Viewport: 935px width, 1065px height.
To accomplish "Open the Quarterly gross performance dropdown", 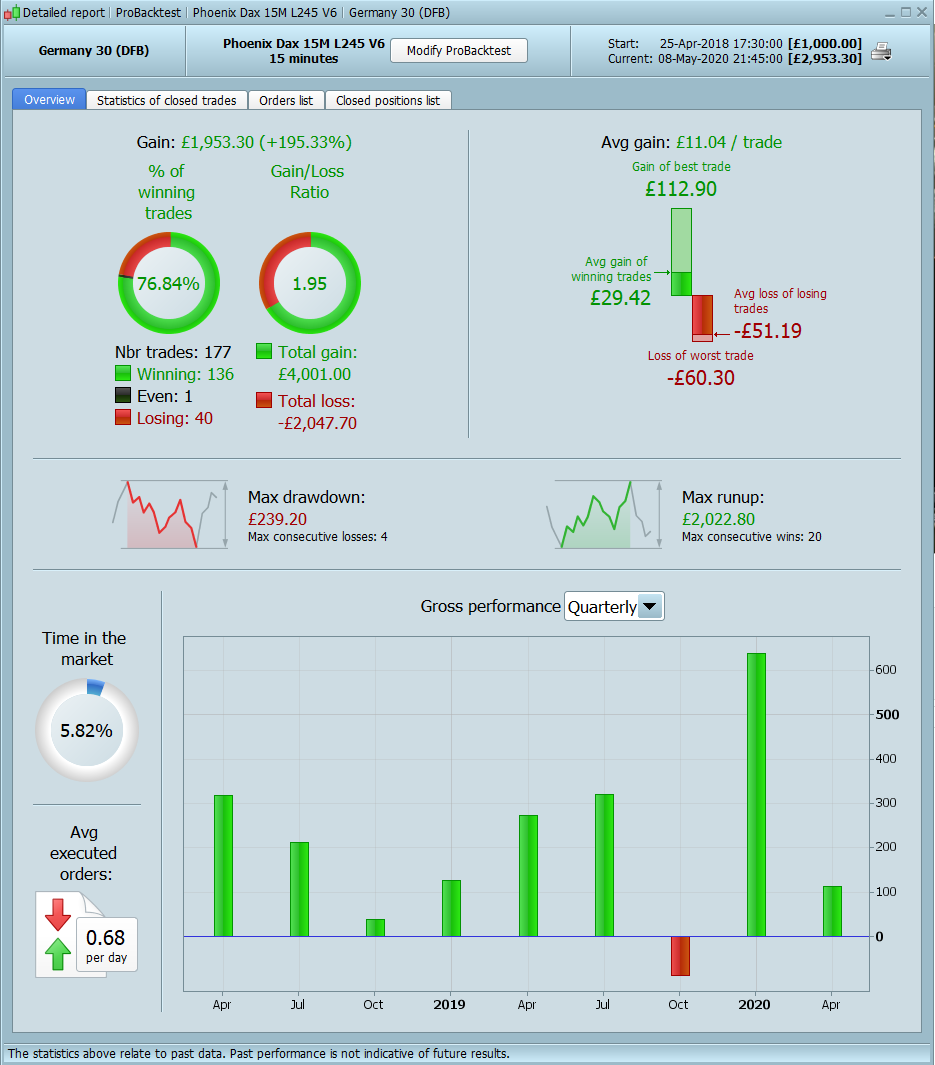I will click(614, 607).
